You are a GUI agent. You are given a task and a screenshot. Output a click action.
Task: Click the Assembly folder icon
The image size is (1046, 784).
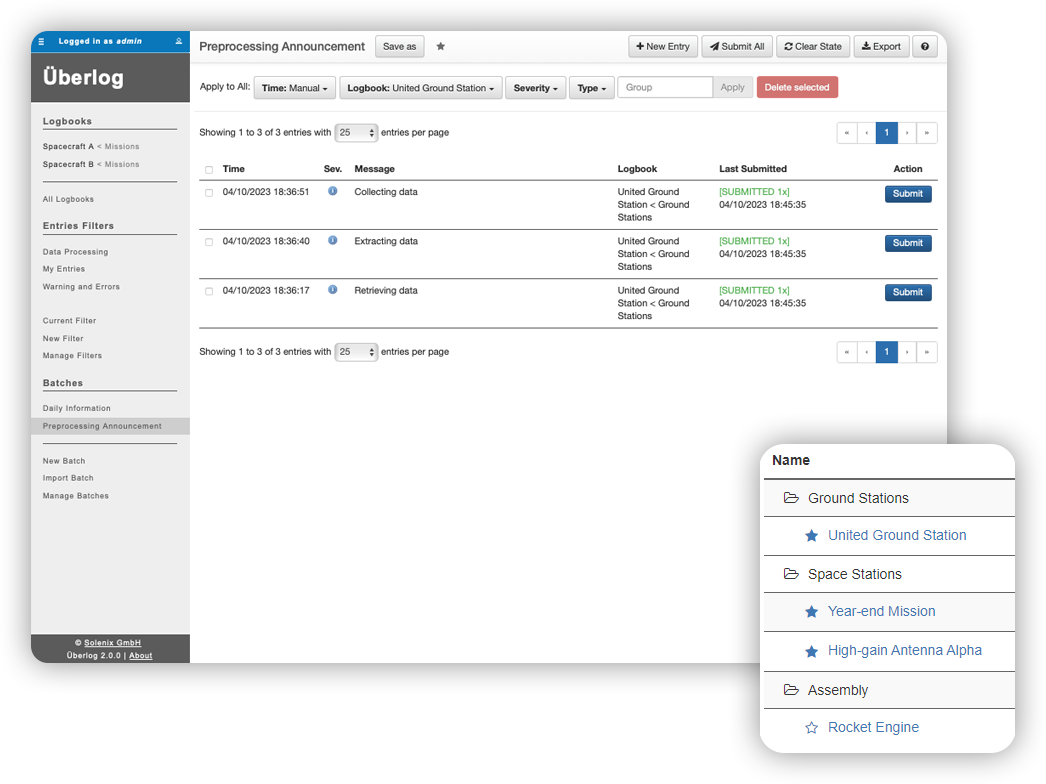tap(791, 690)
